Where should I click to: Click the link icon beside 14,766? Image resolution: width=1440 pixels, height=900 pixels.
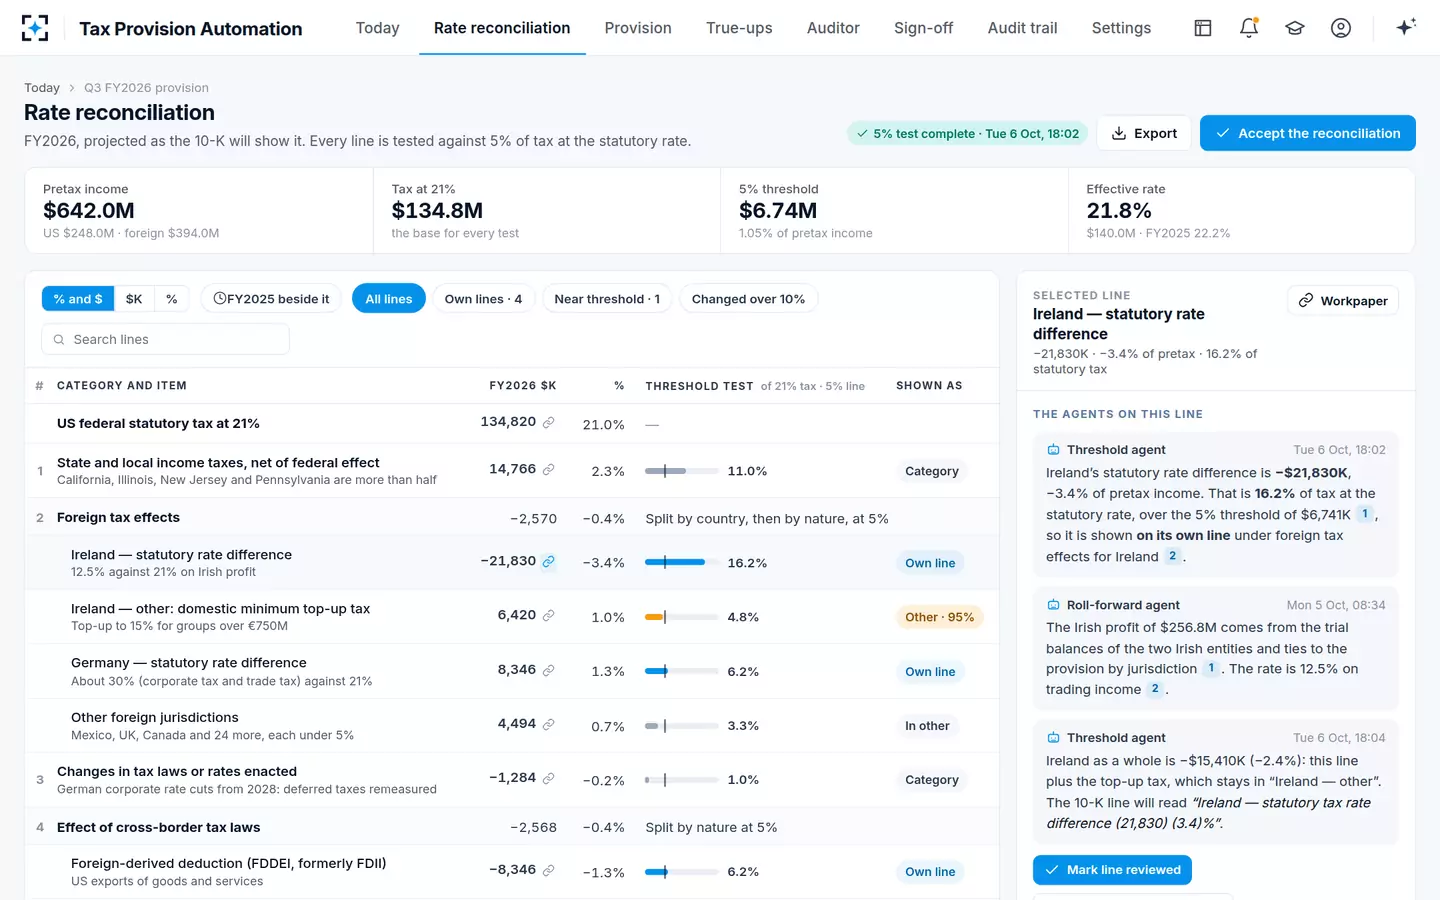(x=548, y=469)
